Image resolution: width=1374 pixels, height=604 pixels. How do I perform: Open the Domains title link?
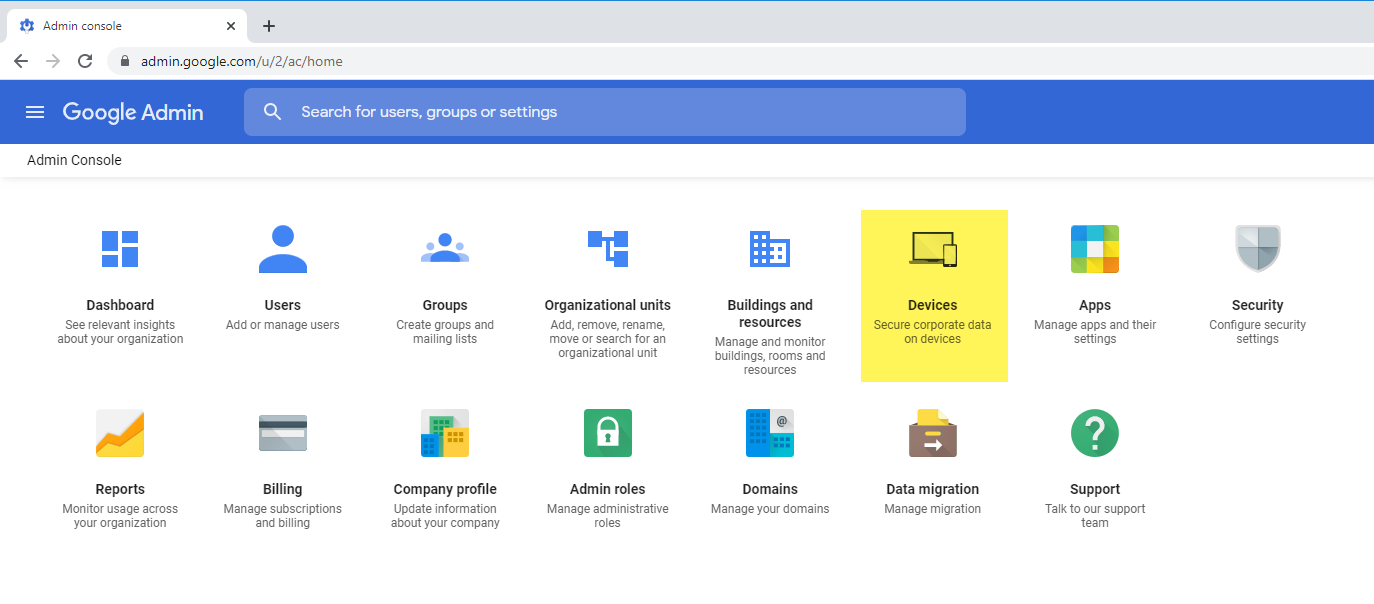tap(770, 489)
